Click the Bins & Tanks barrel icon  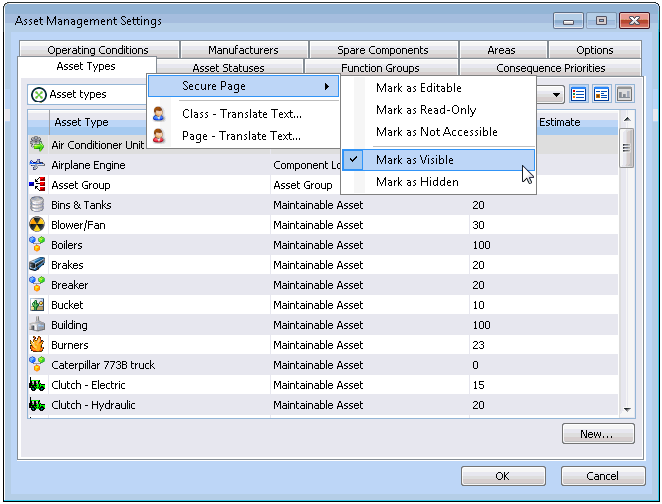37,205
